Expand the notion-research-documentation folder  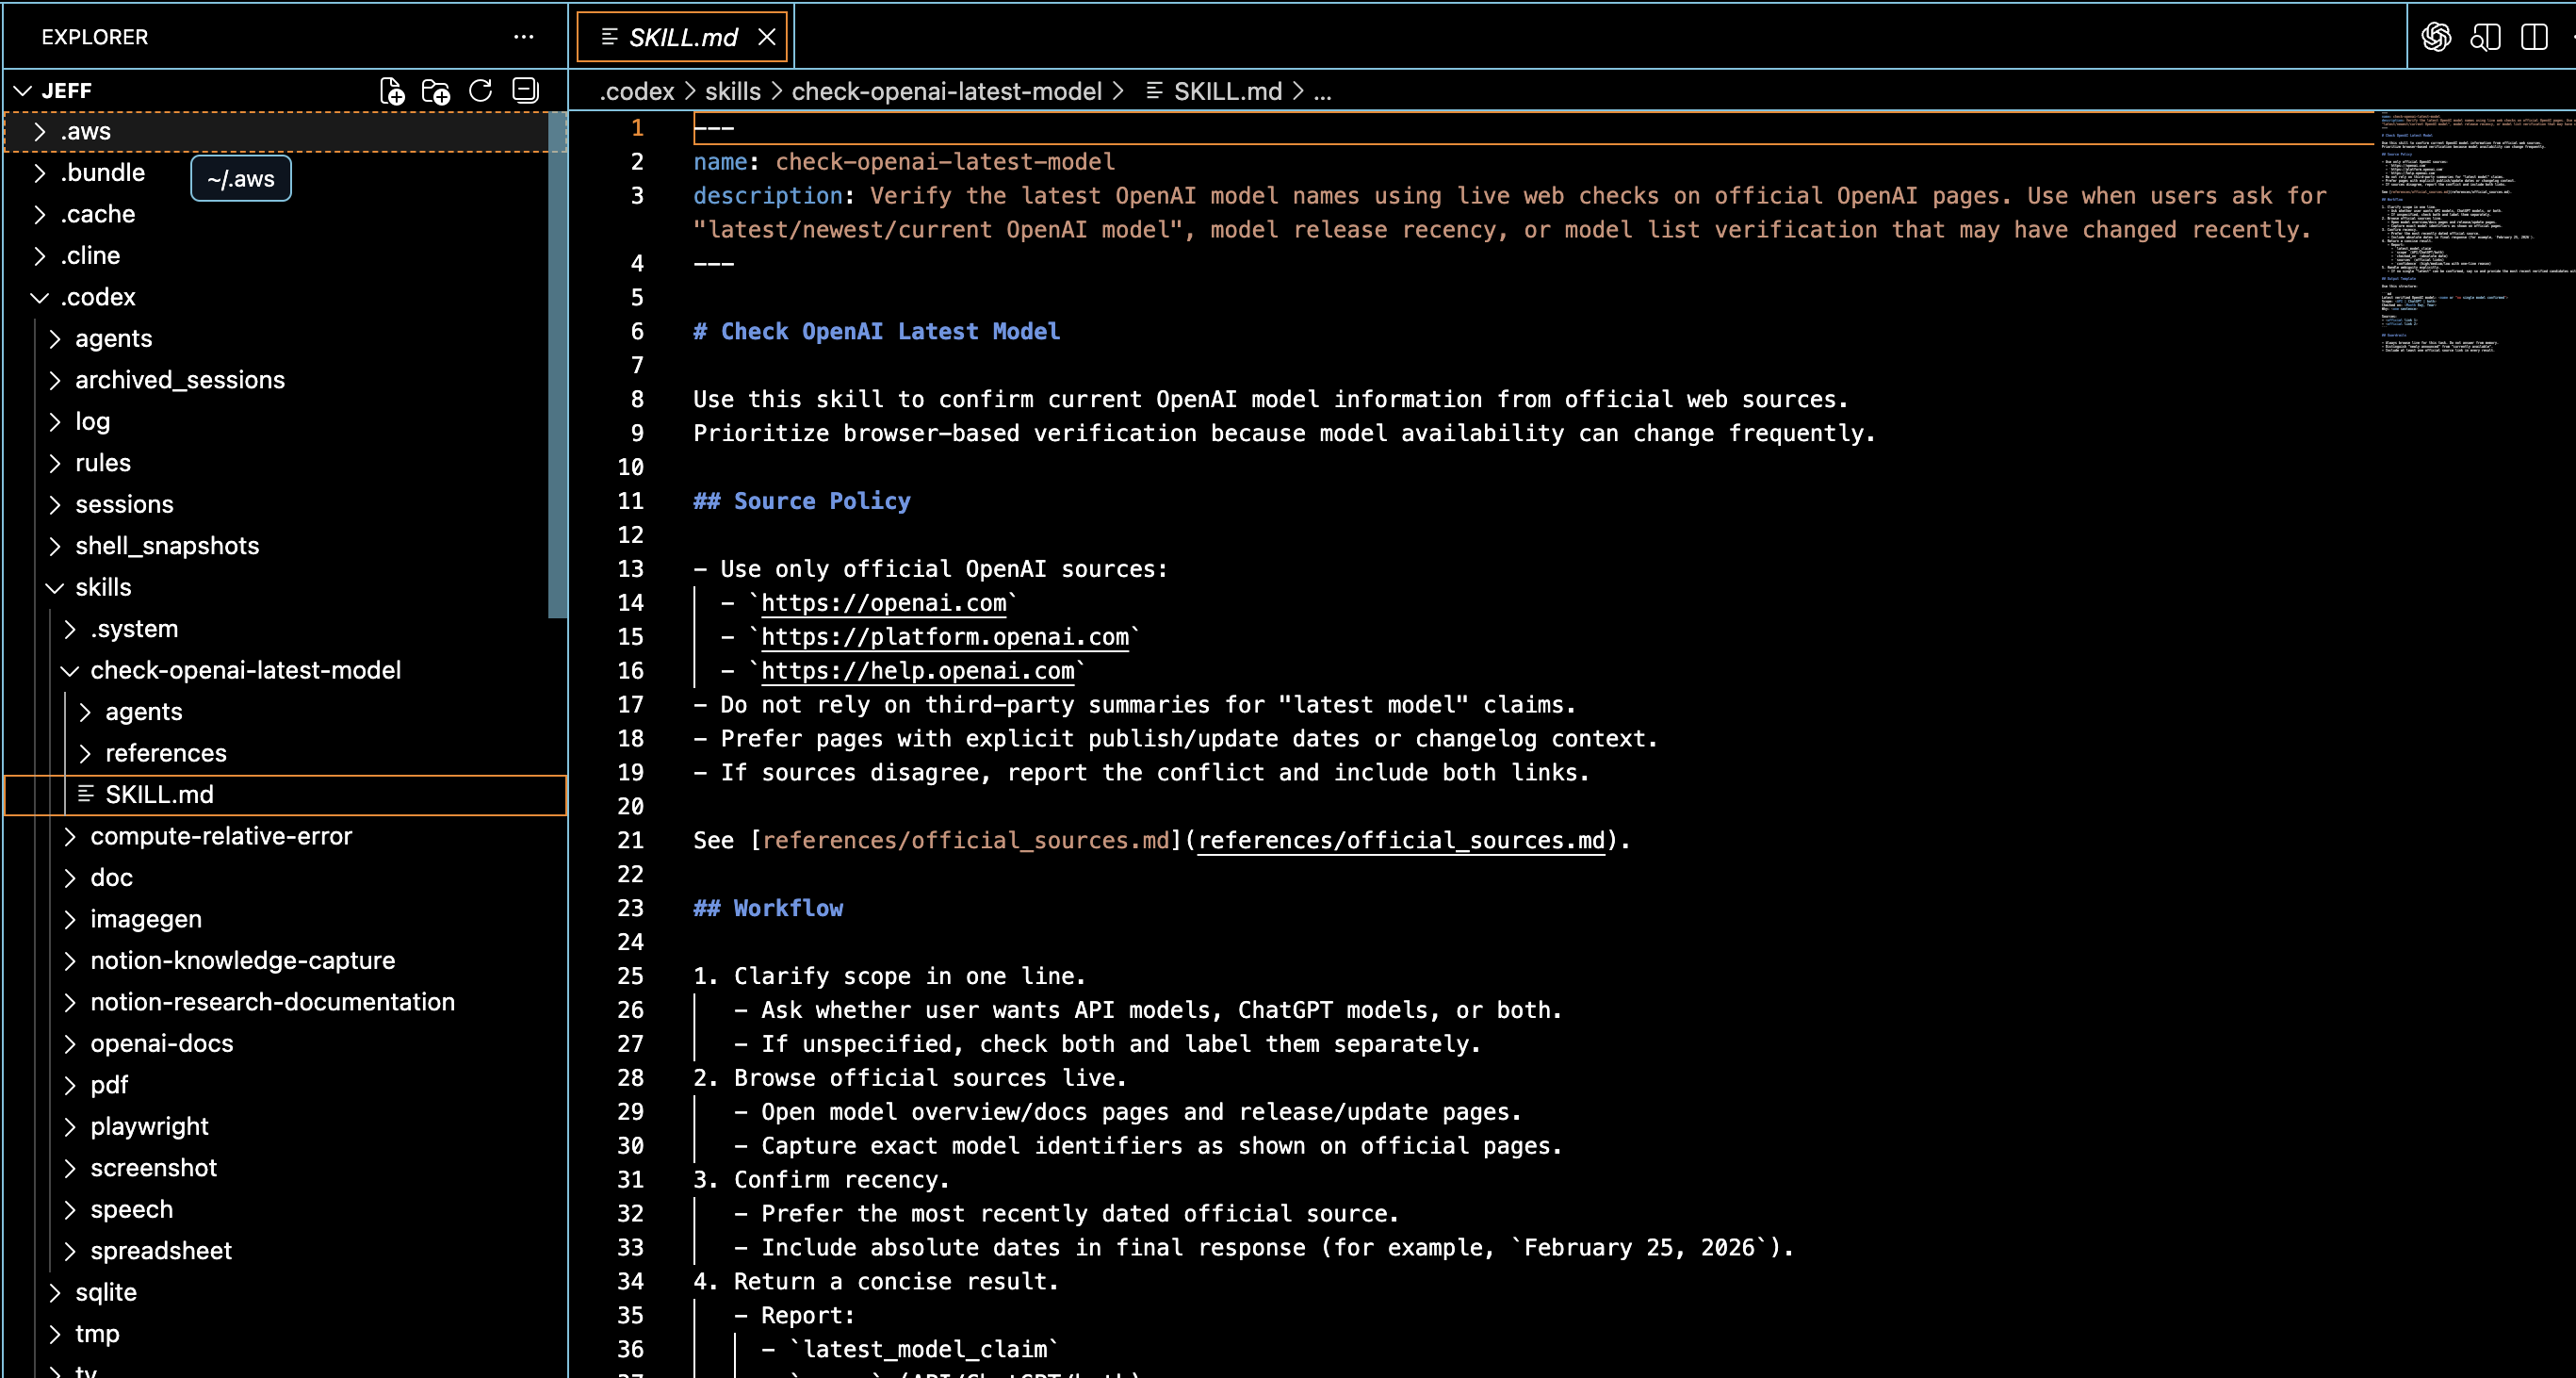pyautogui.click(x=286, y=1003)
